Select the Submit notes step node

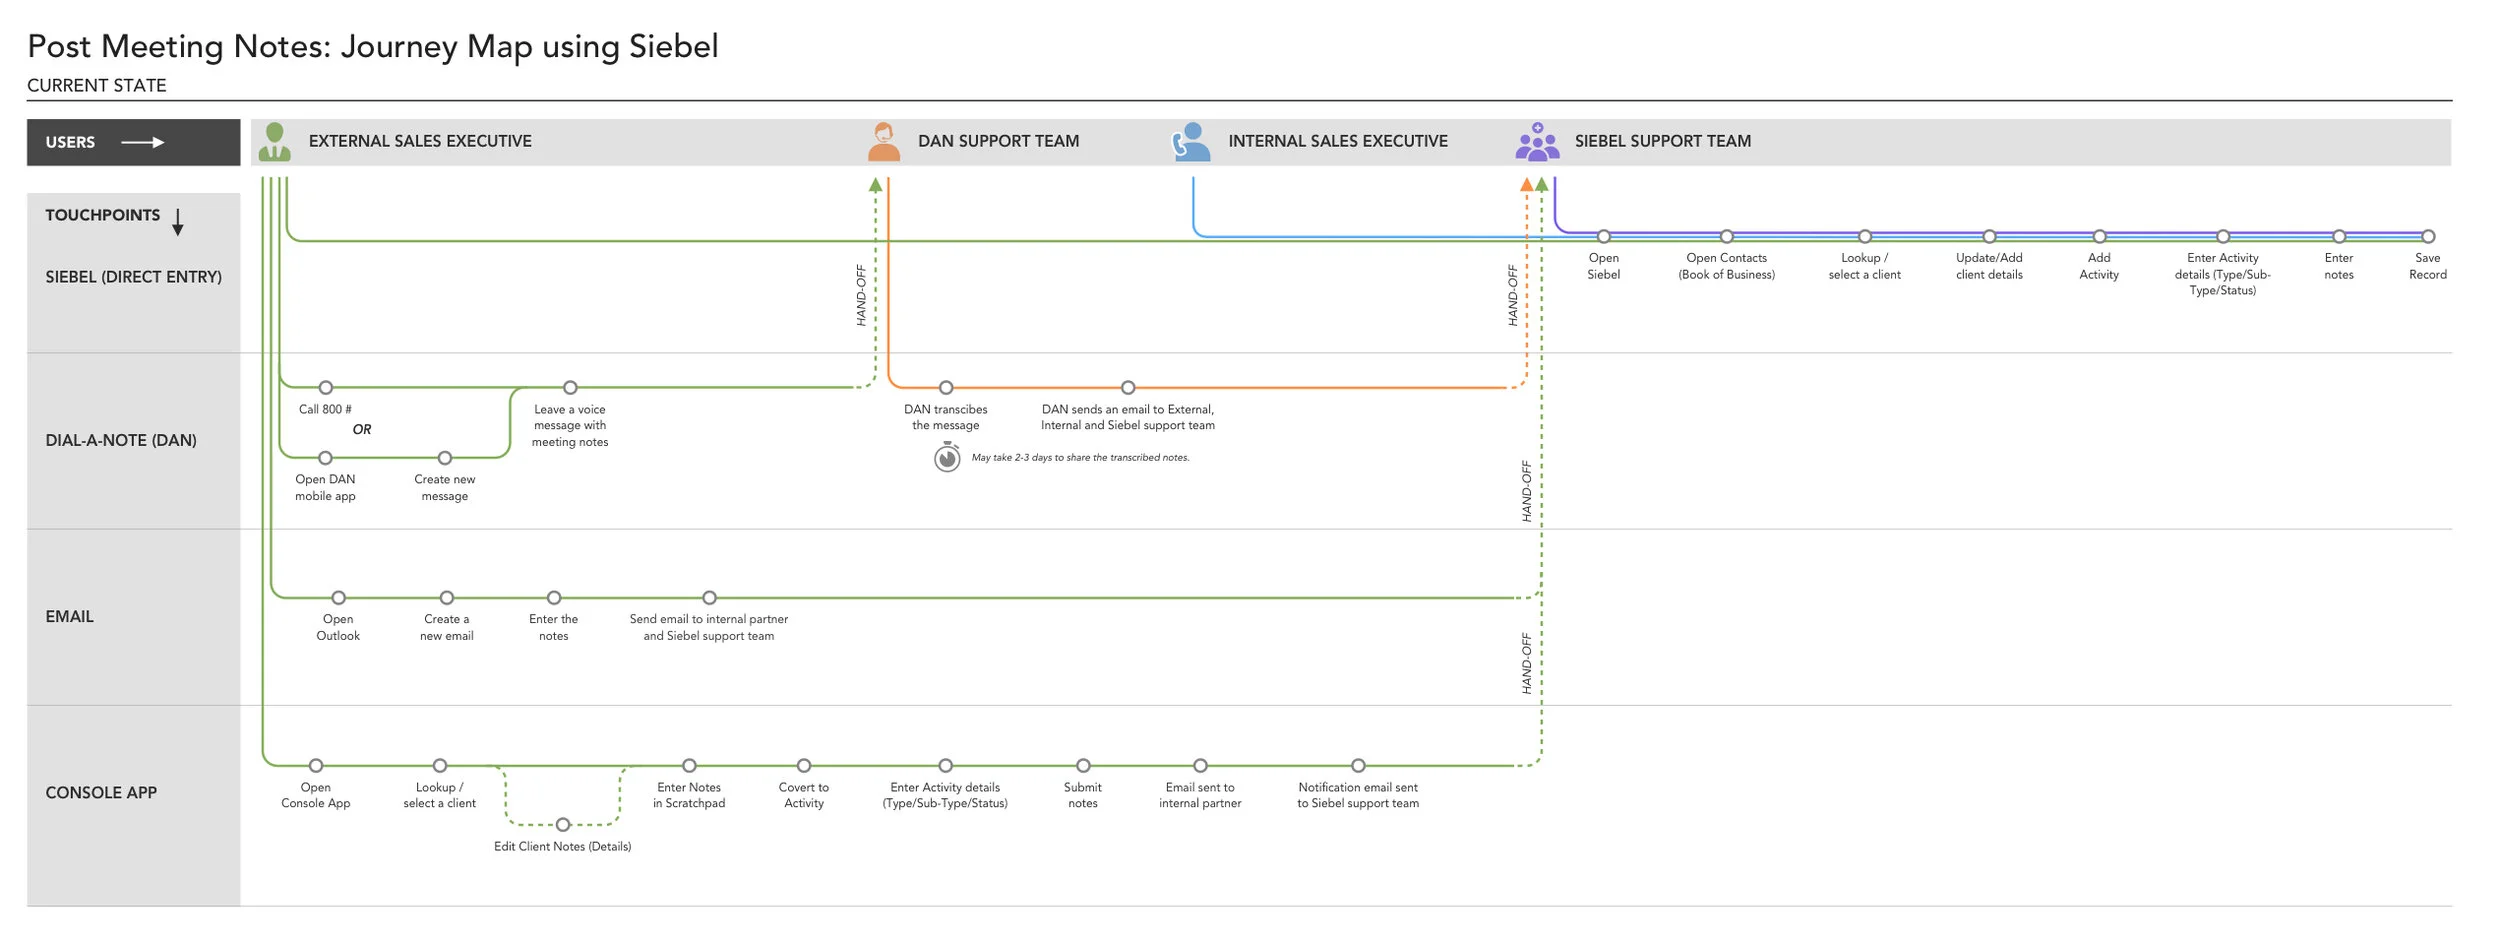(1083, 766)
